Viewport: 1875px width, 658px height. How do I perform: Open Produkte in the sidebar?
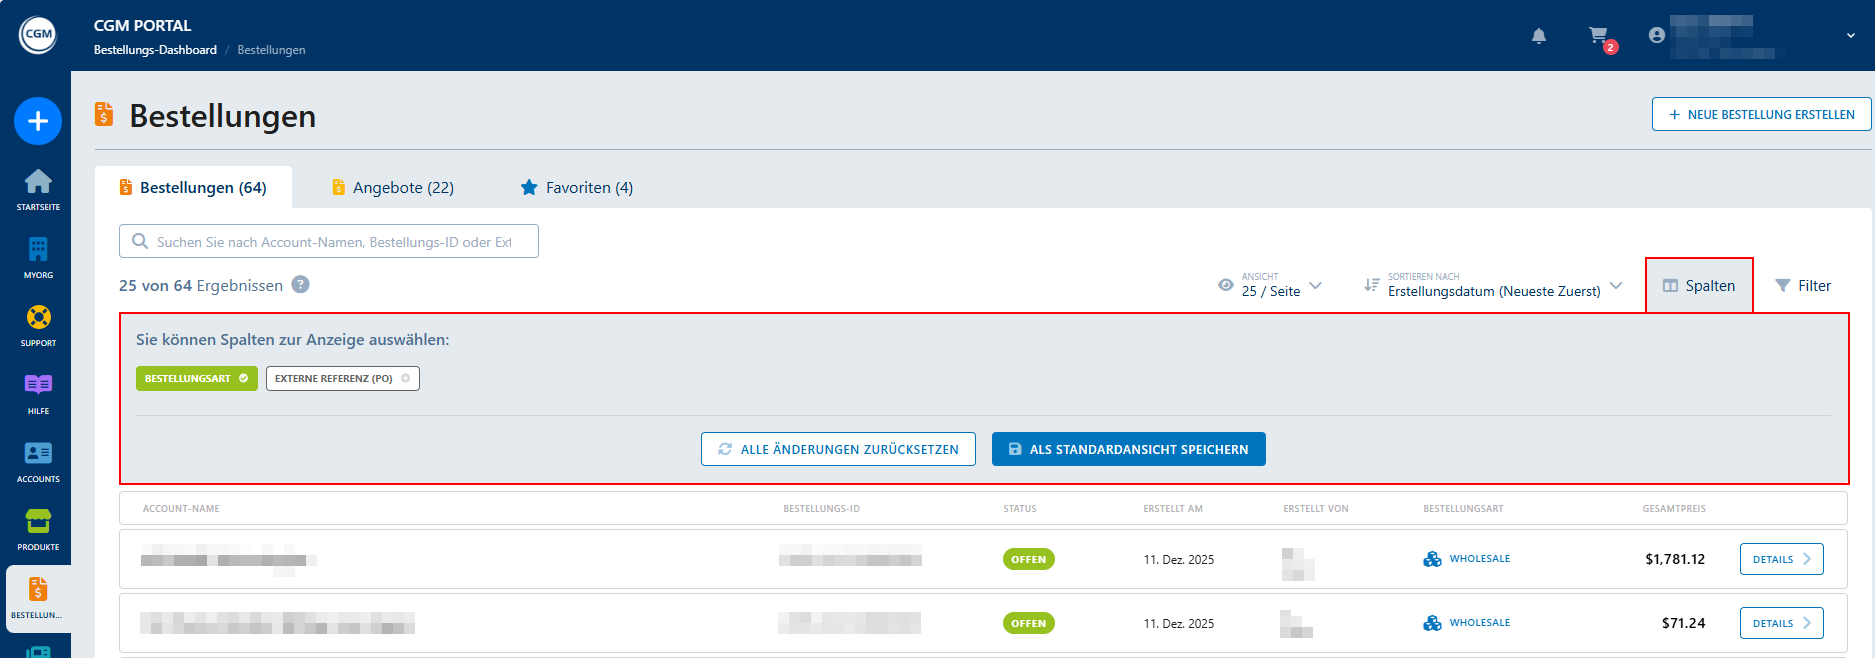[x=38, y=528]
